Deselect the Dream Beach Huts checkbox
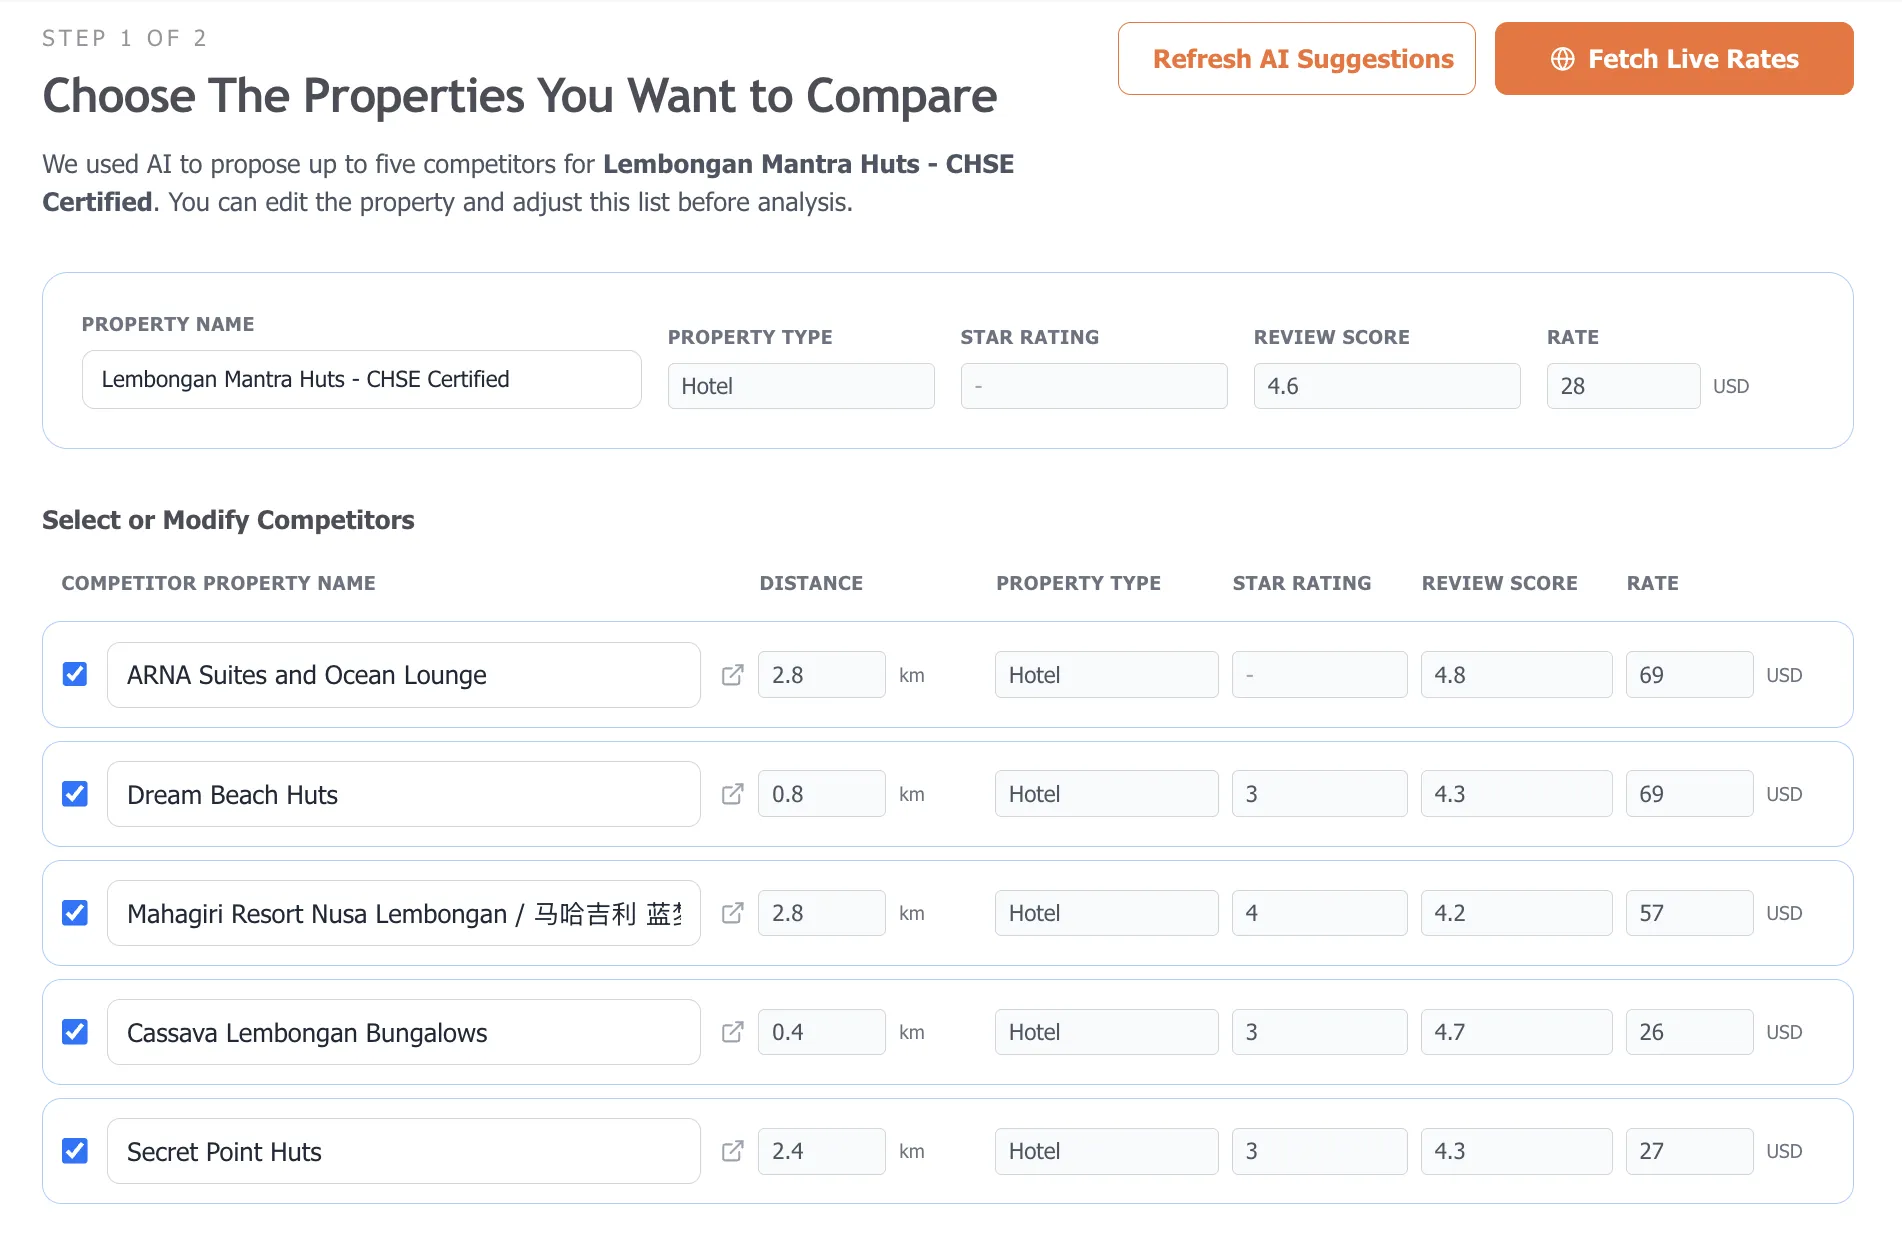This screenshot has height=1240, width=1902. click(x=75, y=793)
